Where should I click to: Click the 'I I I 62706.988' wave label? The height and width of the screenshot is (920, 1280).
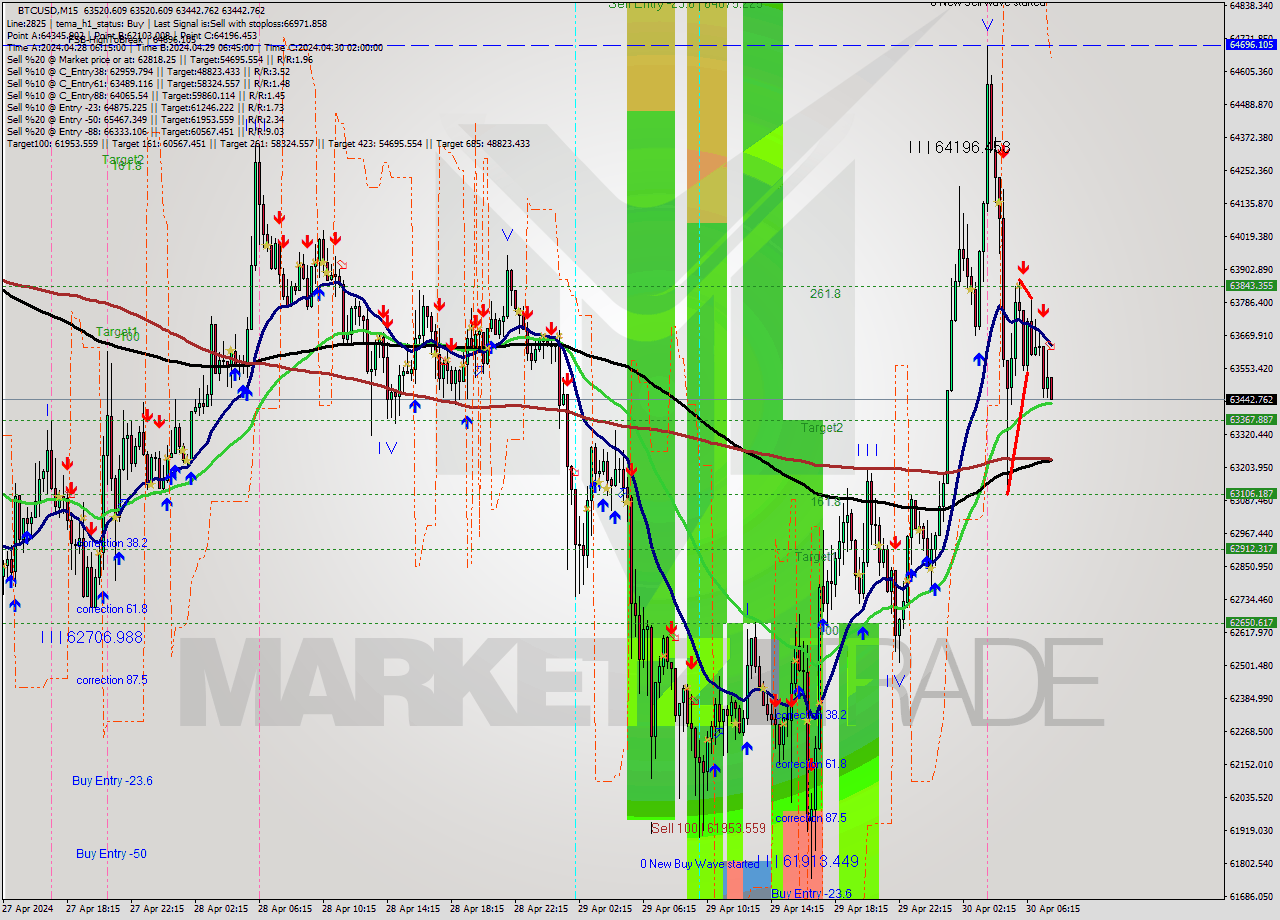[x=91, y=637]
